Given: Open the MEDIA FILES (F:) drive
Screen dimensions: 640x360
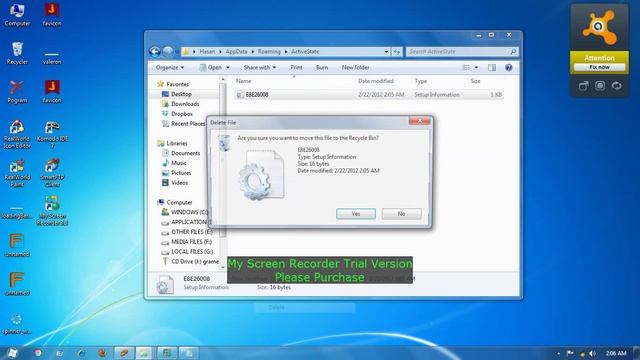Looking at the screenshot, I should point(191,242).
